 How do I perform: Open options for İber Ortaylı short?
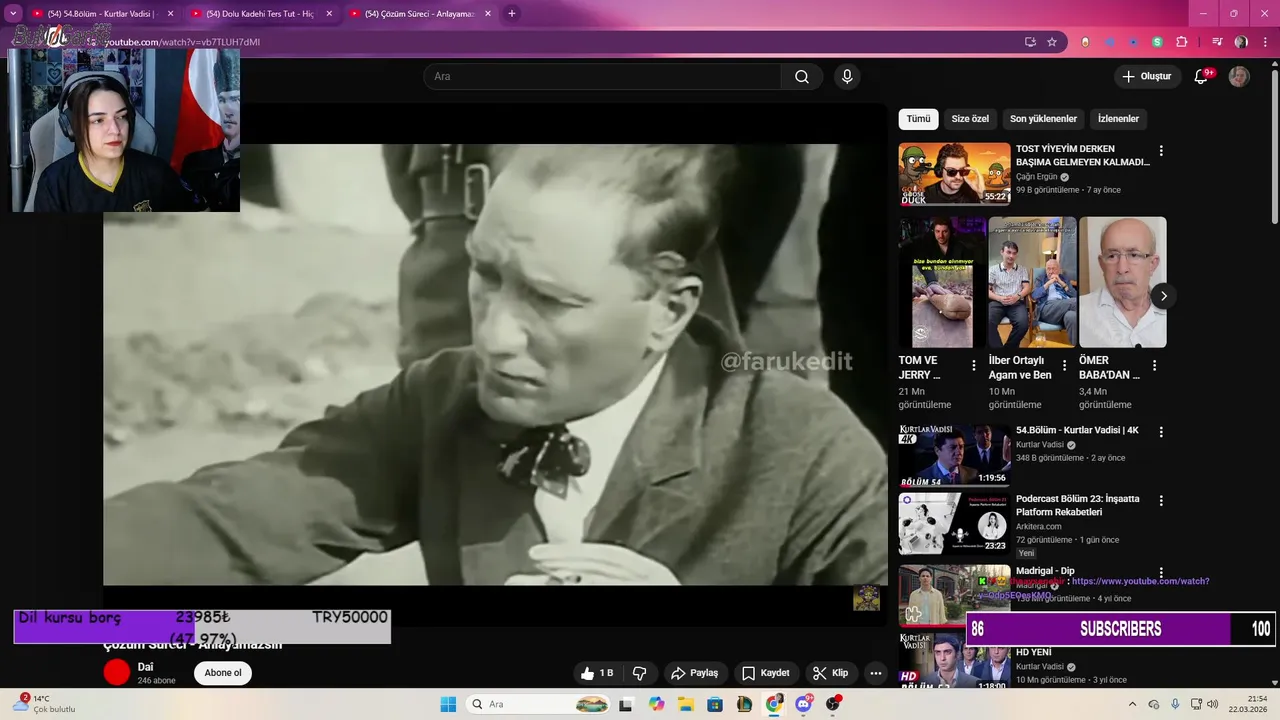1064,366
